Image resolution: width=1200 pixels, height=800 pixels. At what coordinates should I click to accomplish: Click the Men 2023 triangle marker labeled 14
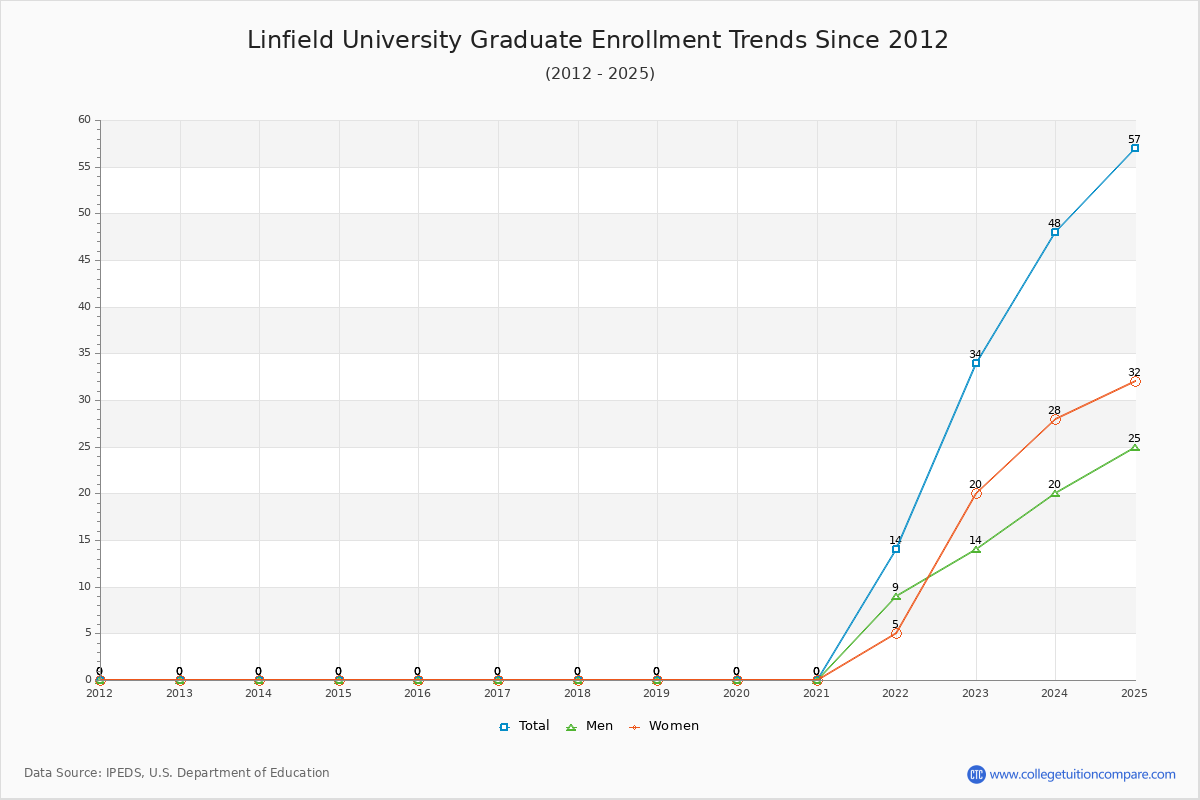[x=976, y=549]
